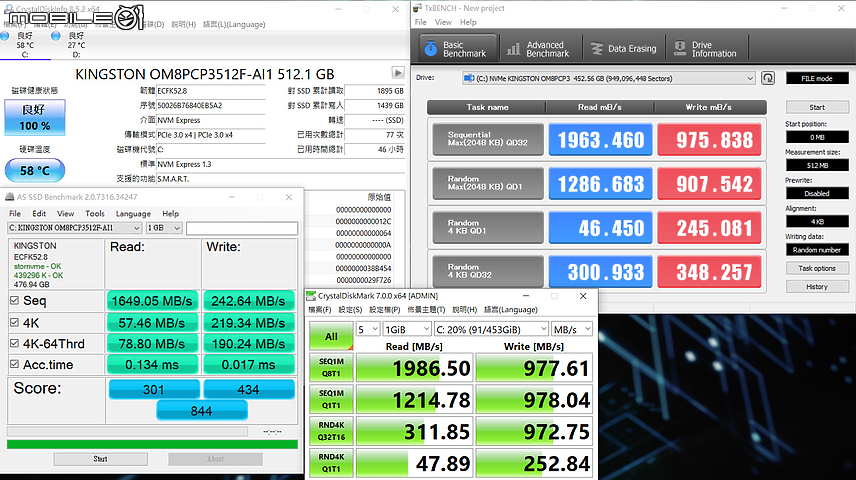
Task: Click the 1986.50 SEQ1M read value
Action: point(414,368)
